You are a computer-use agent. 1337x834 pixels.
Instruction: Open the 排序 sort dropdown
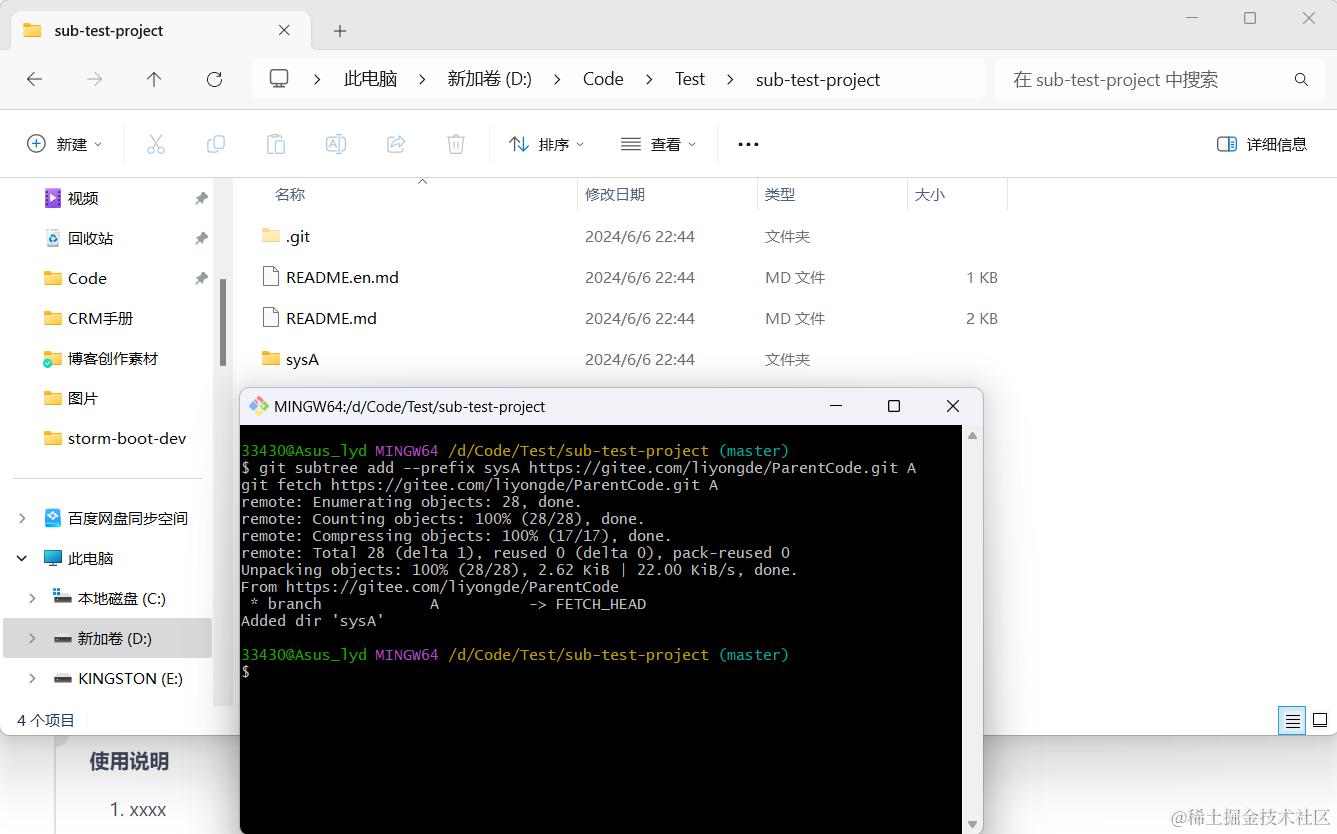pos(547,144)
